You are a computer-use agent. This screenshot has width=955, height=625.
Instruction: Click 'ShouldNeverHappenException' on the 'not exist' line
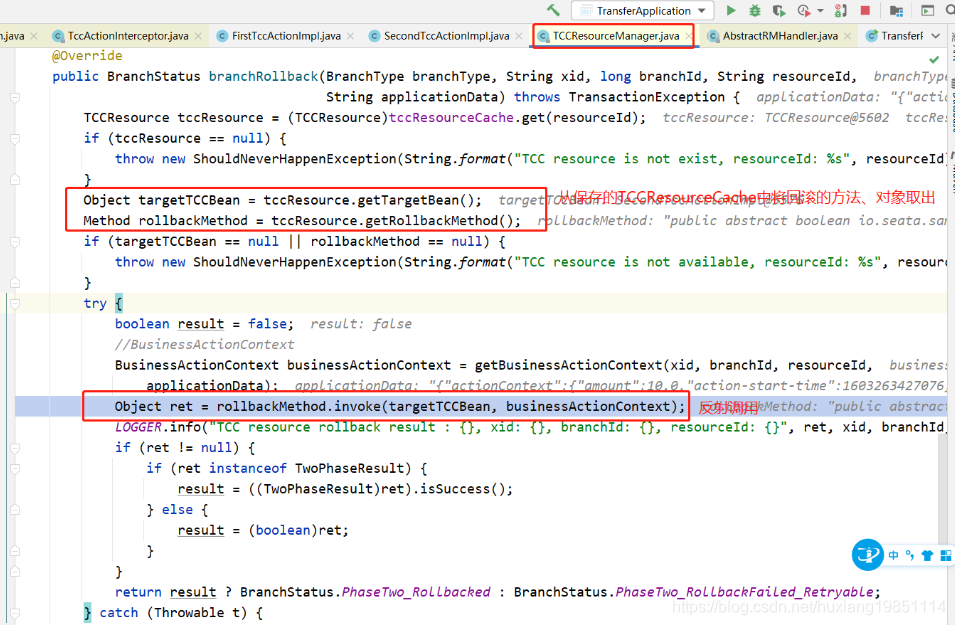pyautogui.click(x=295, y=159)
